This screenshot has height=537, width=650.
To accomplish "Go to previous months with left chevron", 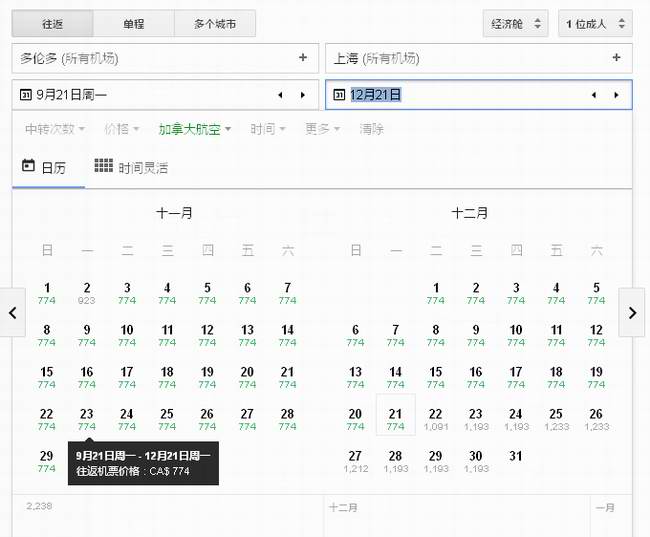I will [x=12, y=313].
